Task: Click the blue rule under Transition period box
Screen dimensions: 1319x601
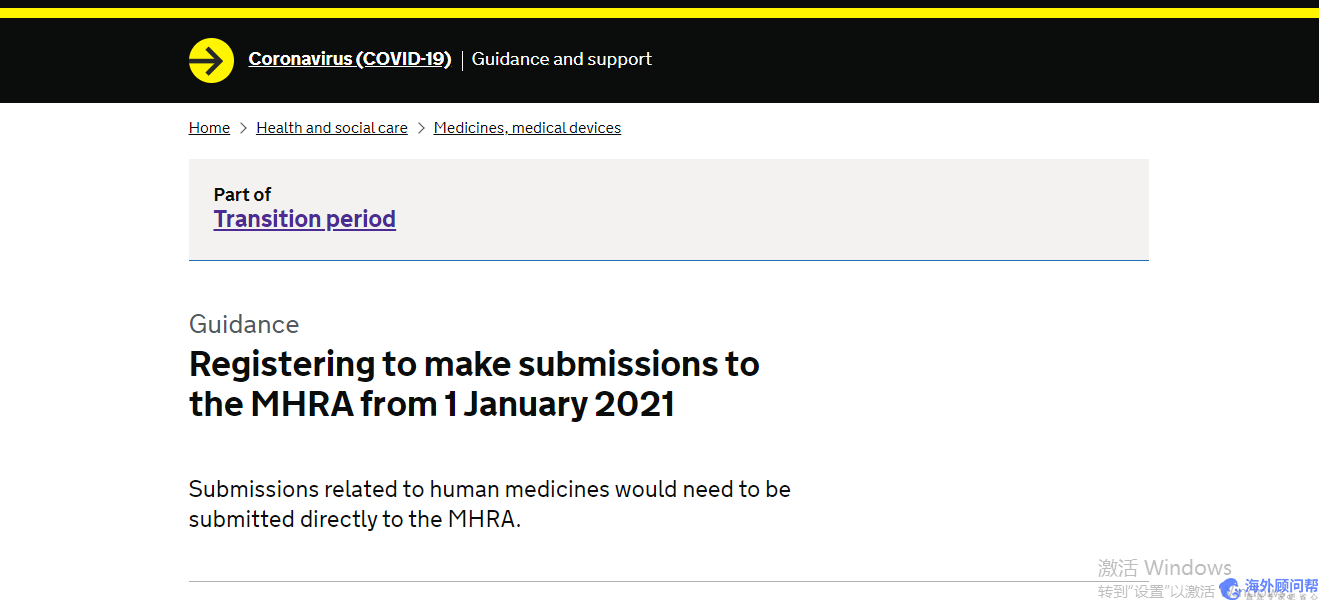Action: coord(668,260)
